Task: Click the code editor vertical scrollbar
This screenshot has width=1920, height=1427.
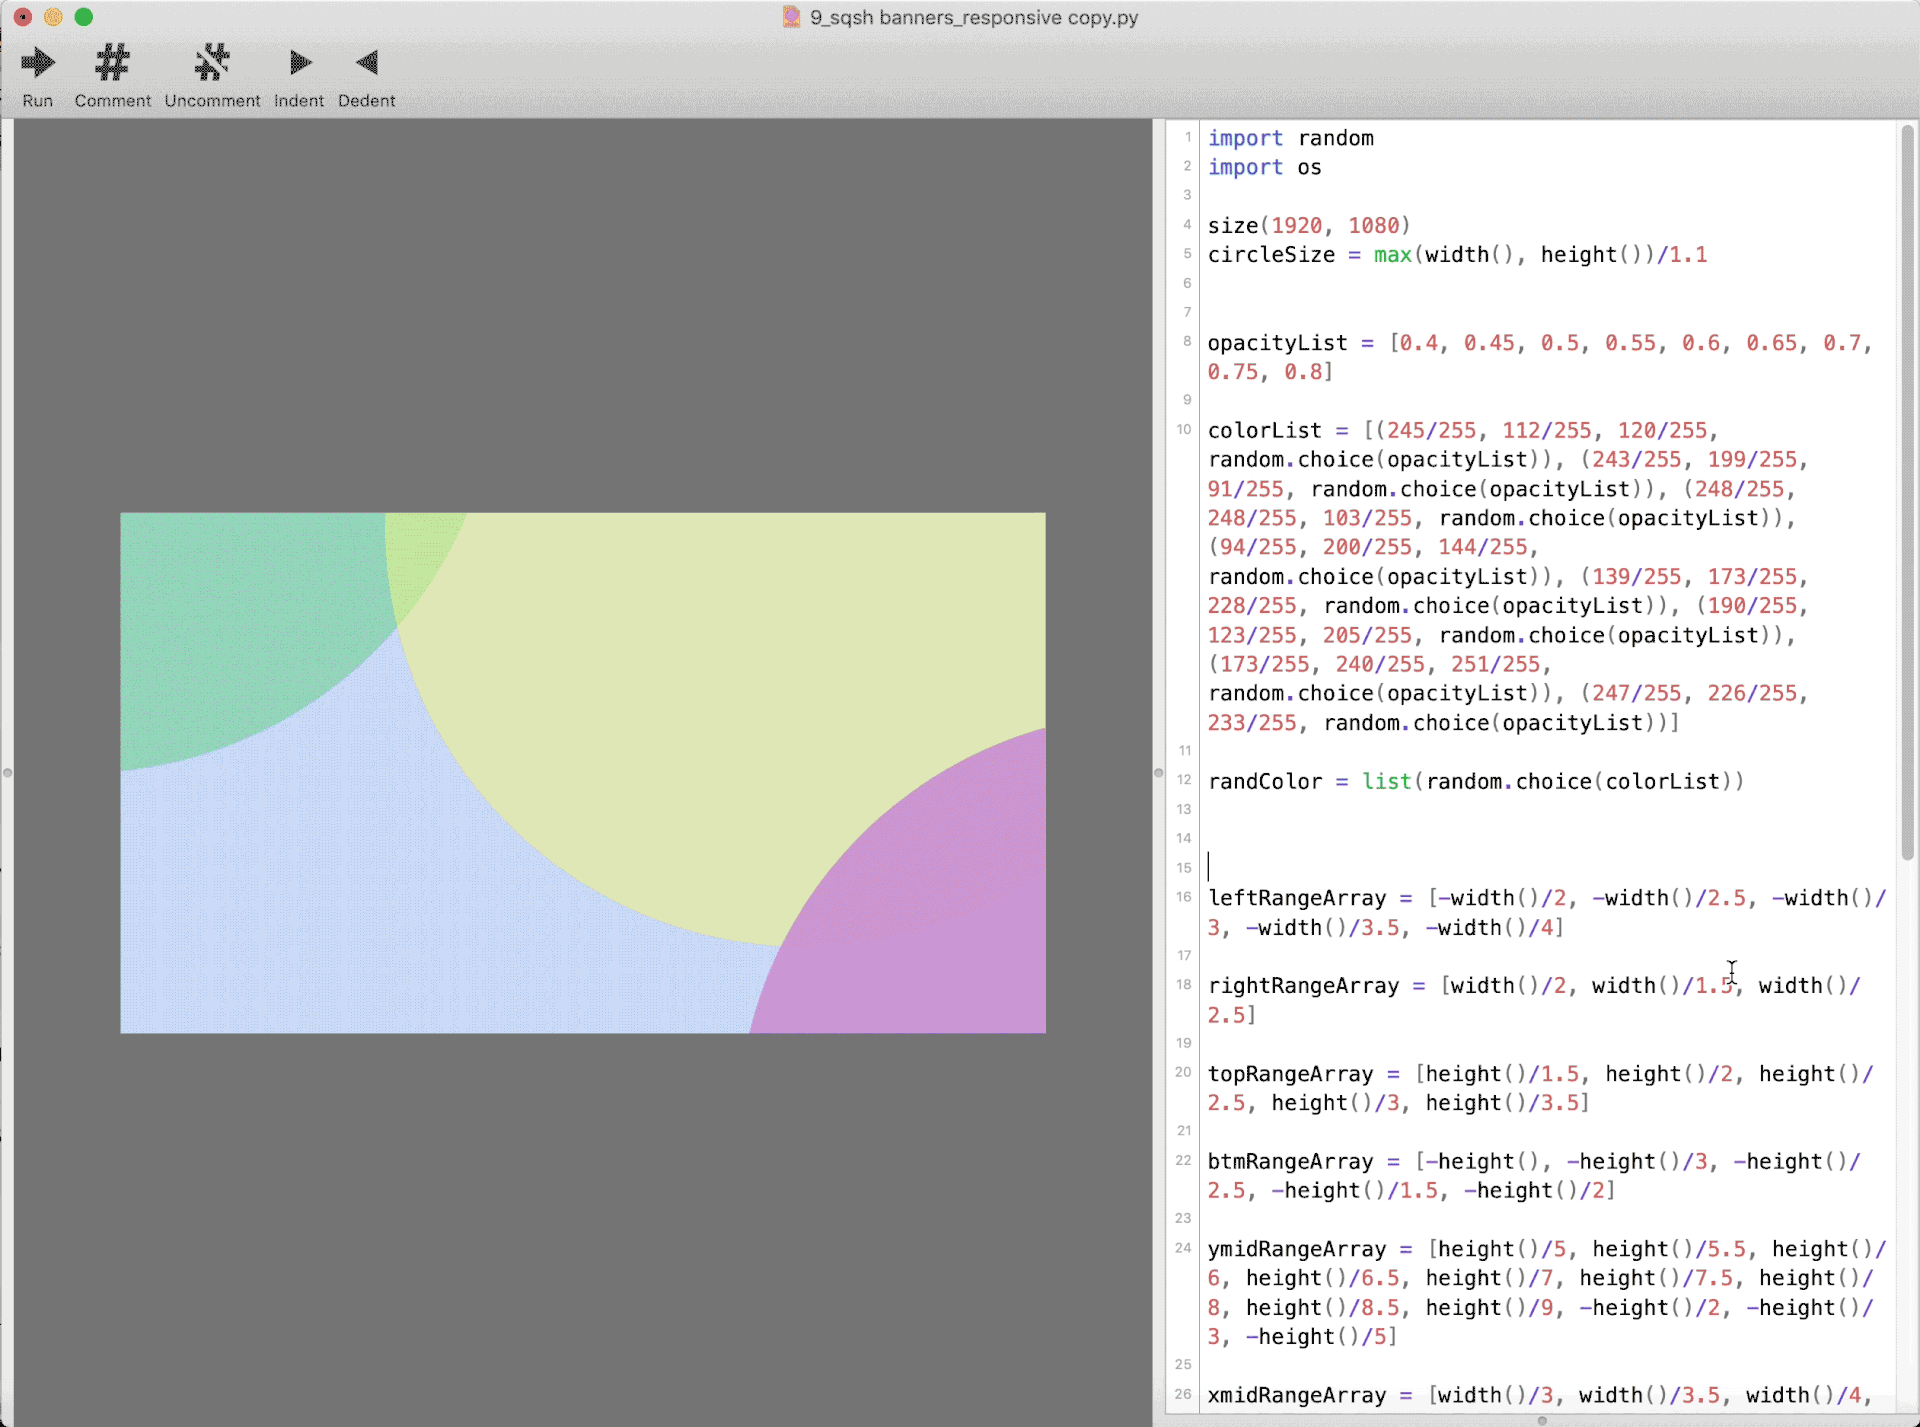Action: (x=1908, y=492)
